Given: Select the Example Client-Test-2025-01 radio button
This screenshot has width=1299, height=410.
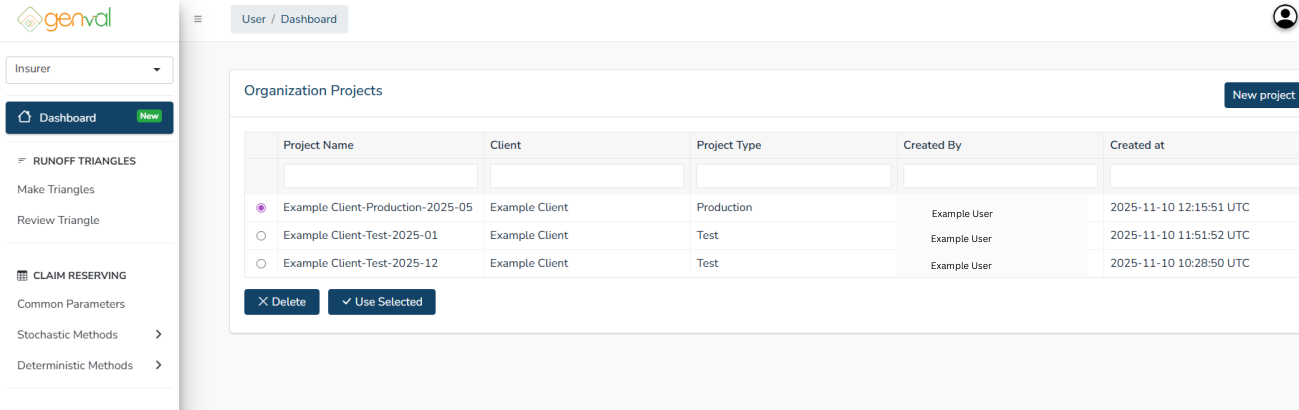Looking at the screenshot, I should pos(261,236).
